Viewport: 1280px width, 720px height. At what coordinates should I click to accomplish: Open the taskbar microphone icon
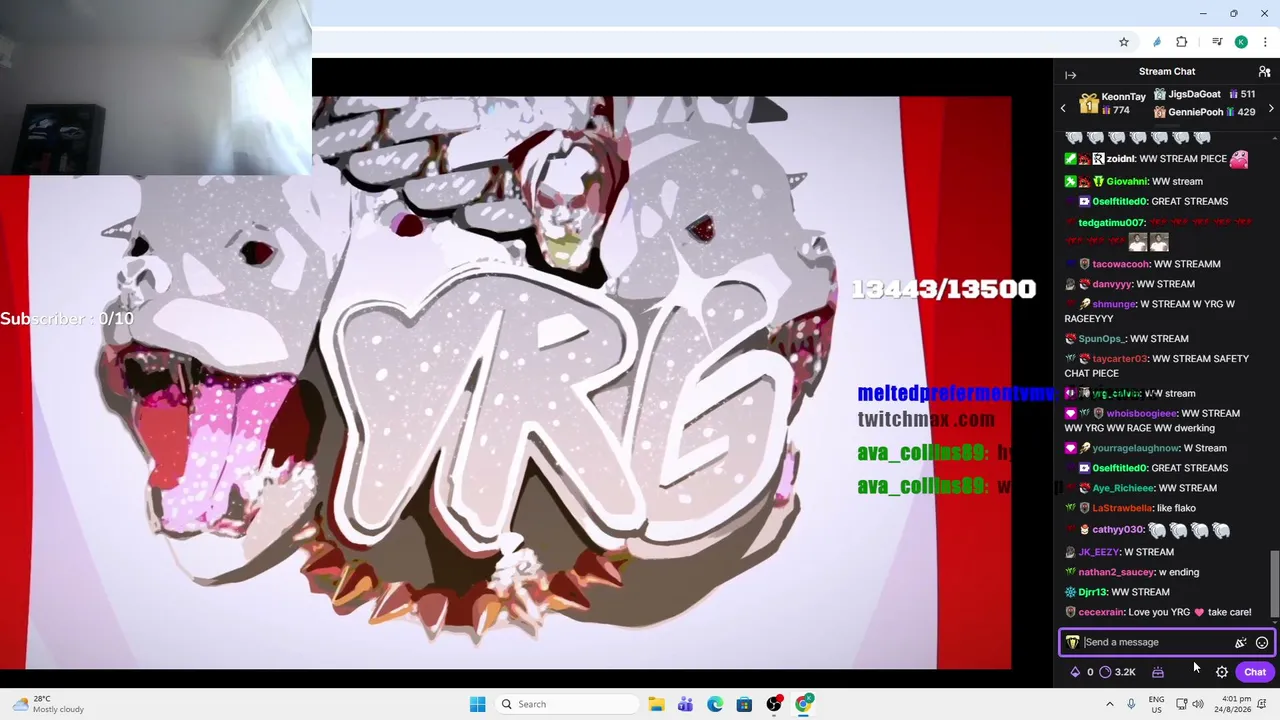1131,704
